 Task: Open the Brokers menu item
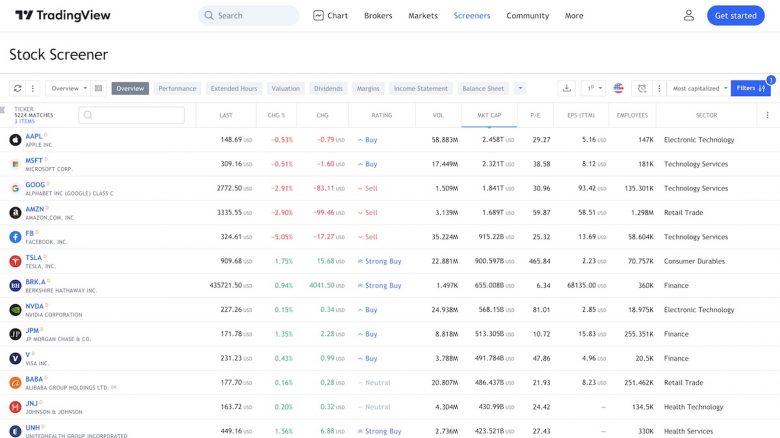click(x=378, y=15)
